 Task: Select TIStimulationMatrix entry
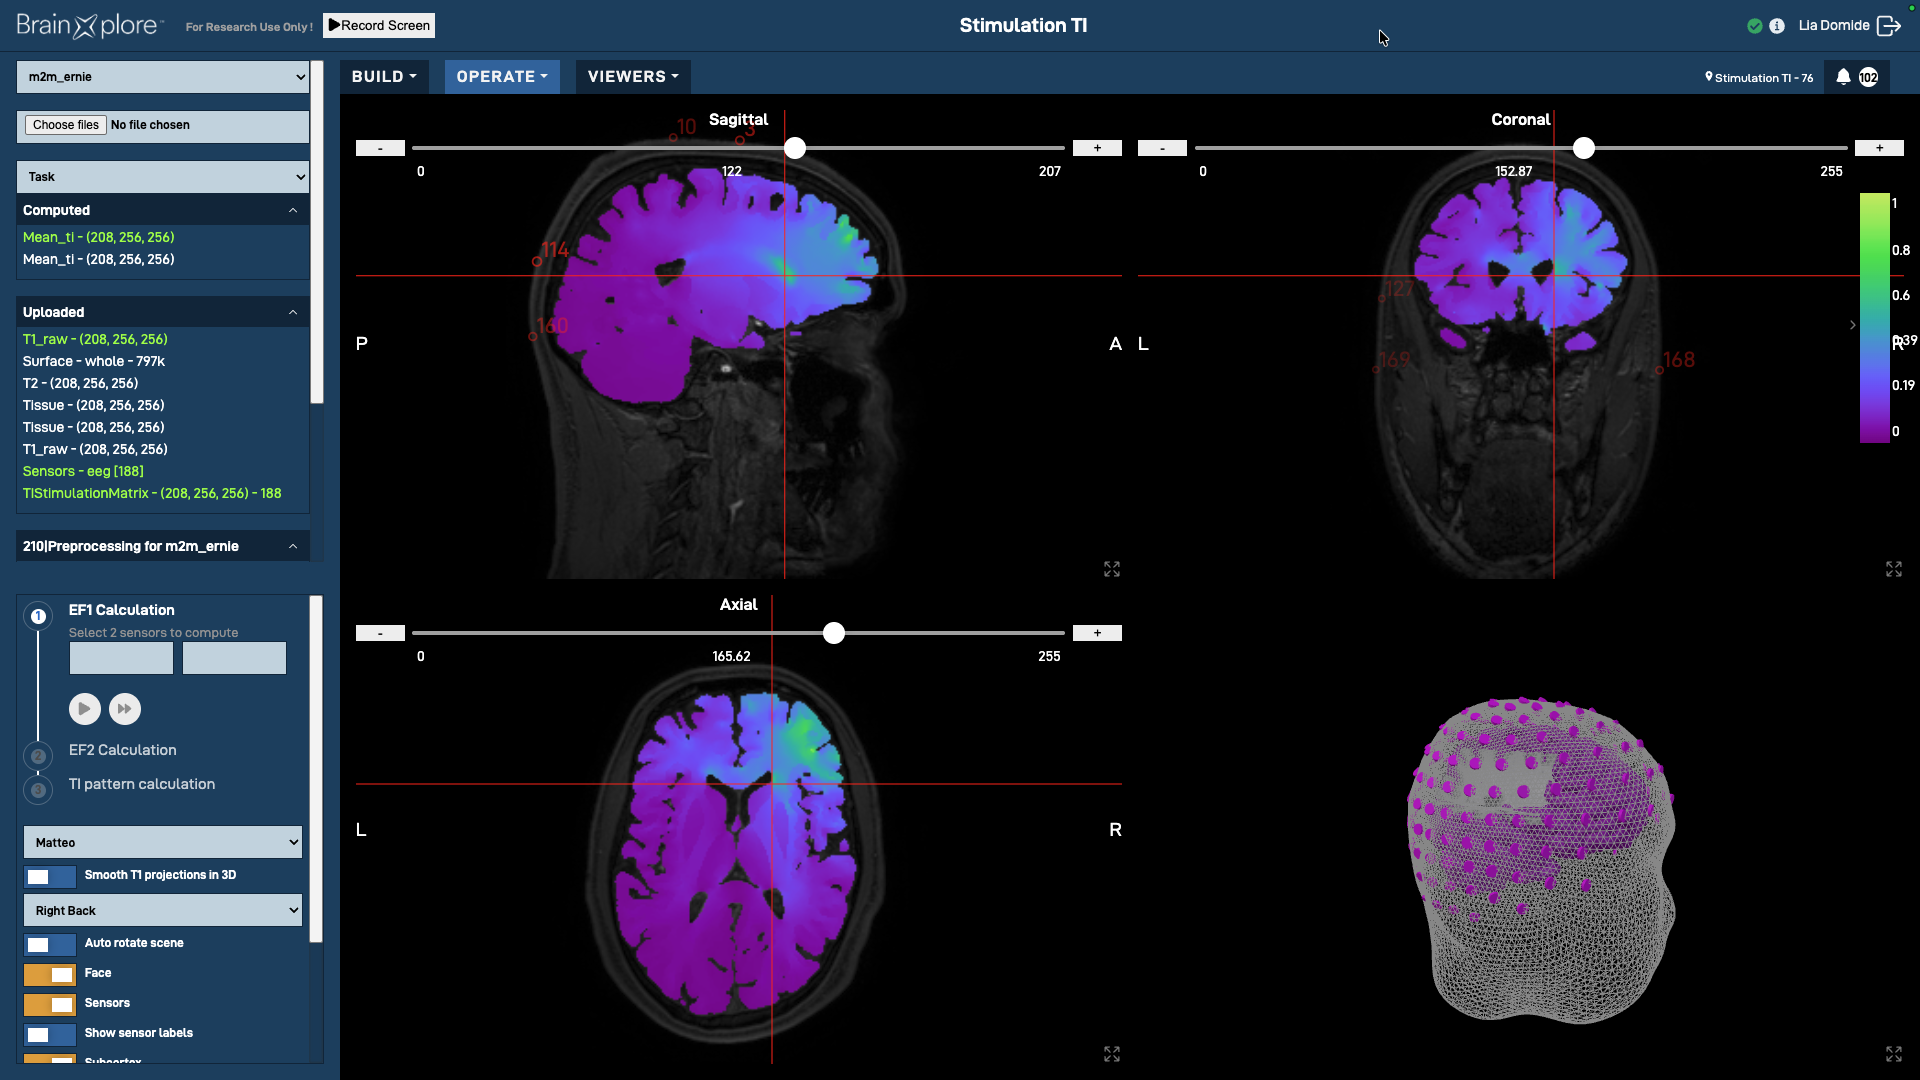(152, 493)
